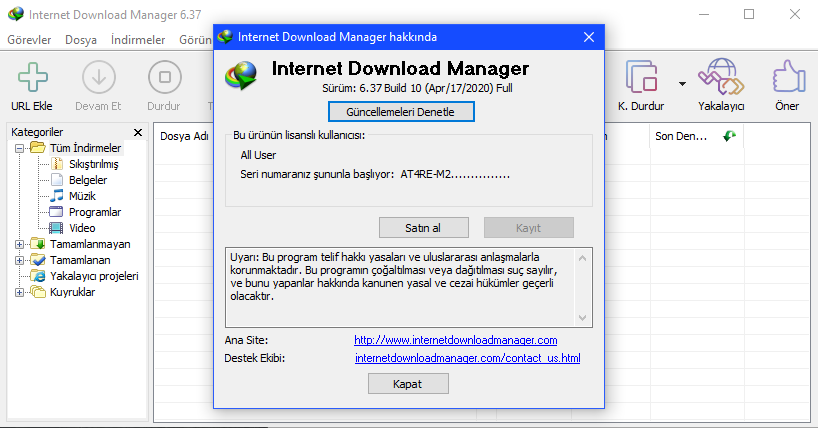Select the Belgeler category
818x428 pixels.
(88, 180)
